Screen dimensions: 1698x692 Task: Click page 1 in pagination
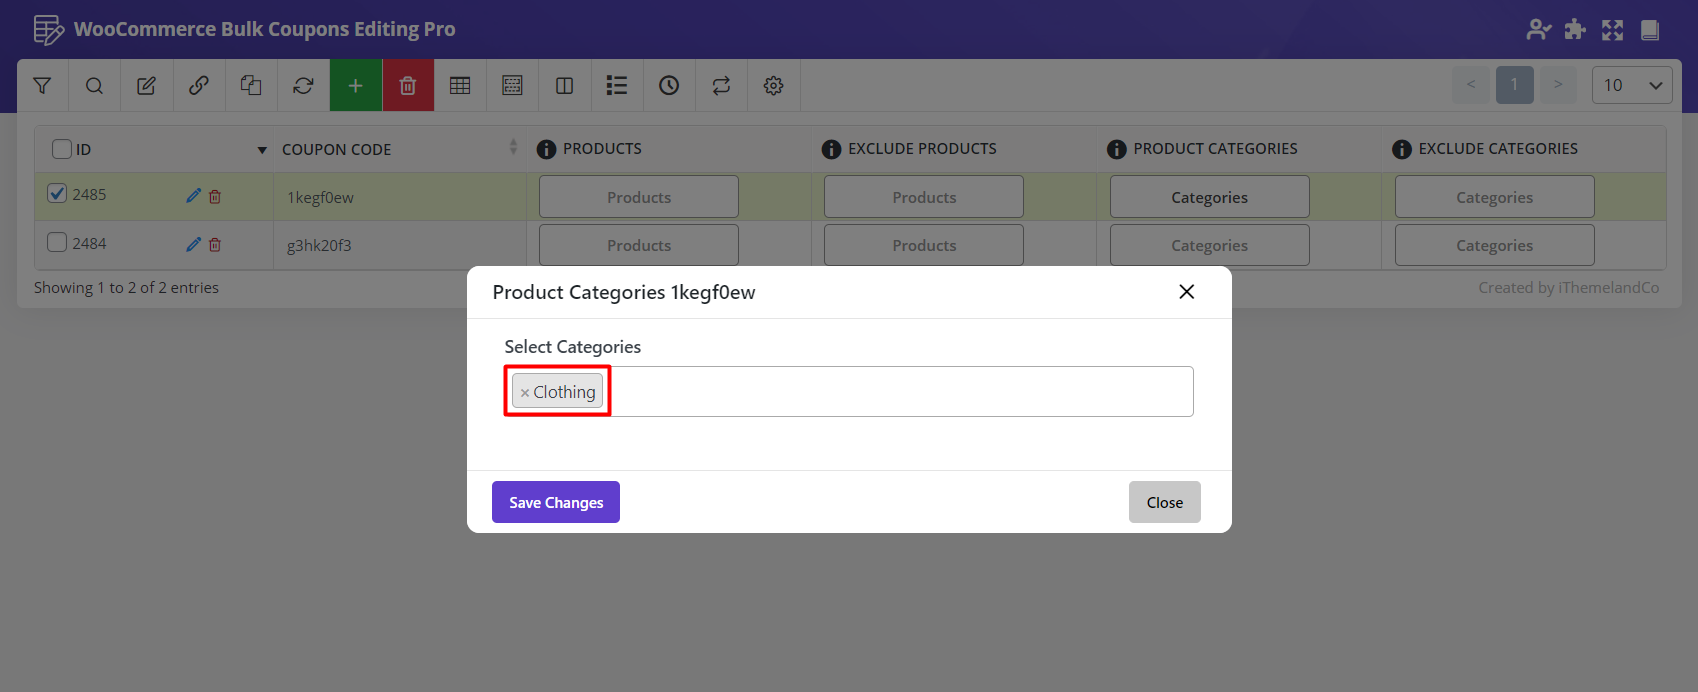pyautogui.click(x=1514, y=85)
